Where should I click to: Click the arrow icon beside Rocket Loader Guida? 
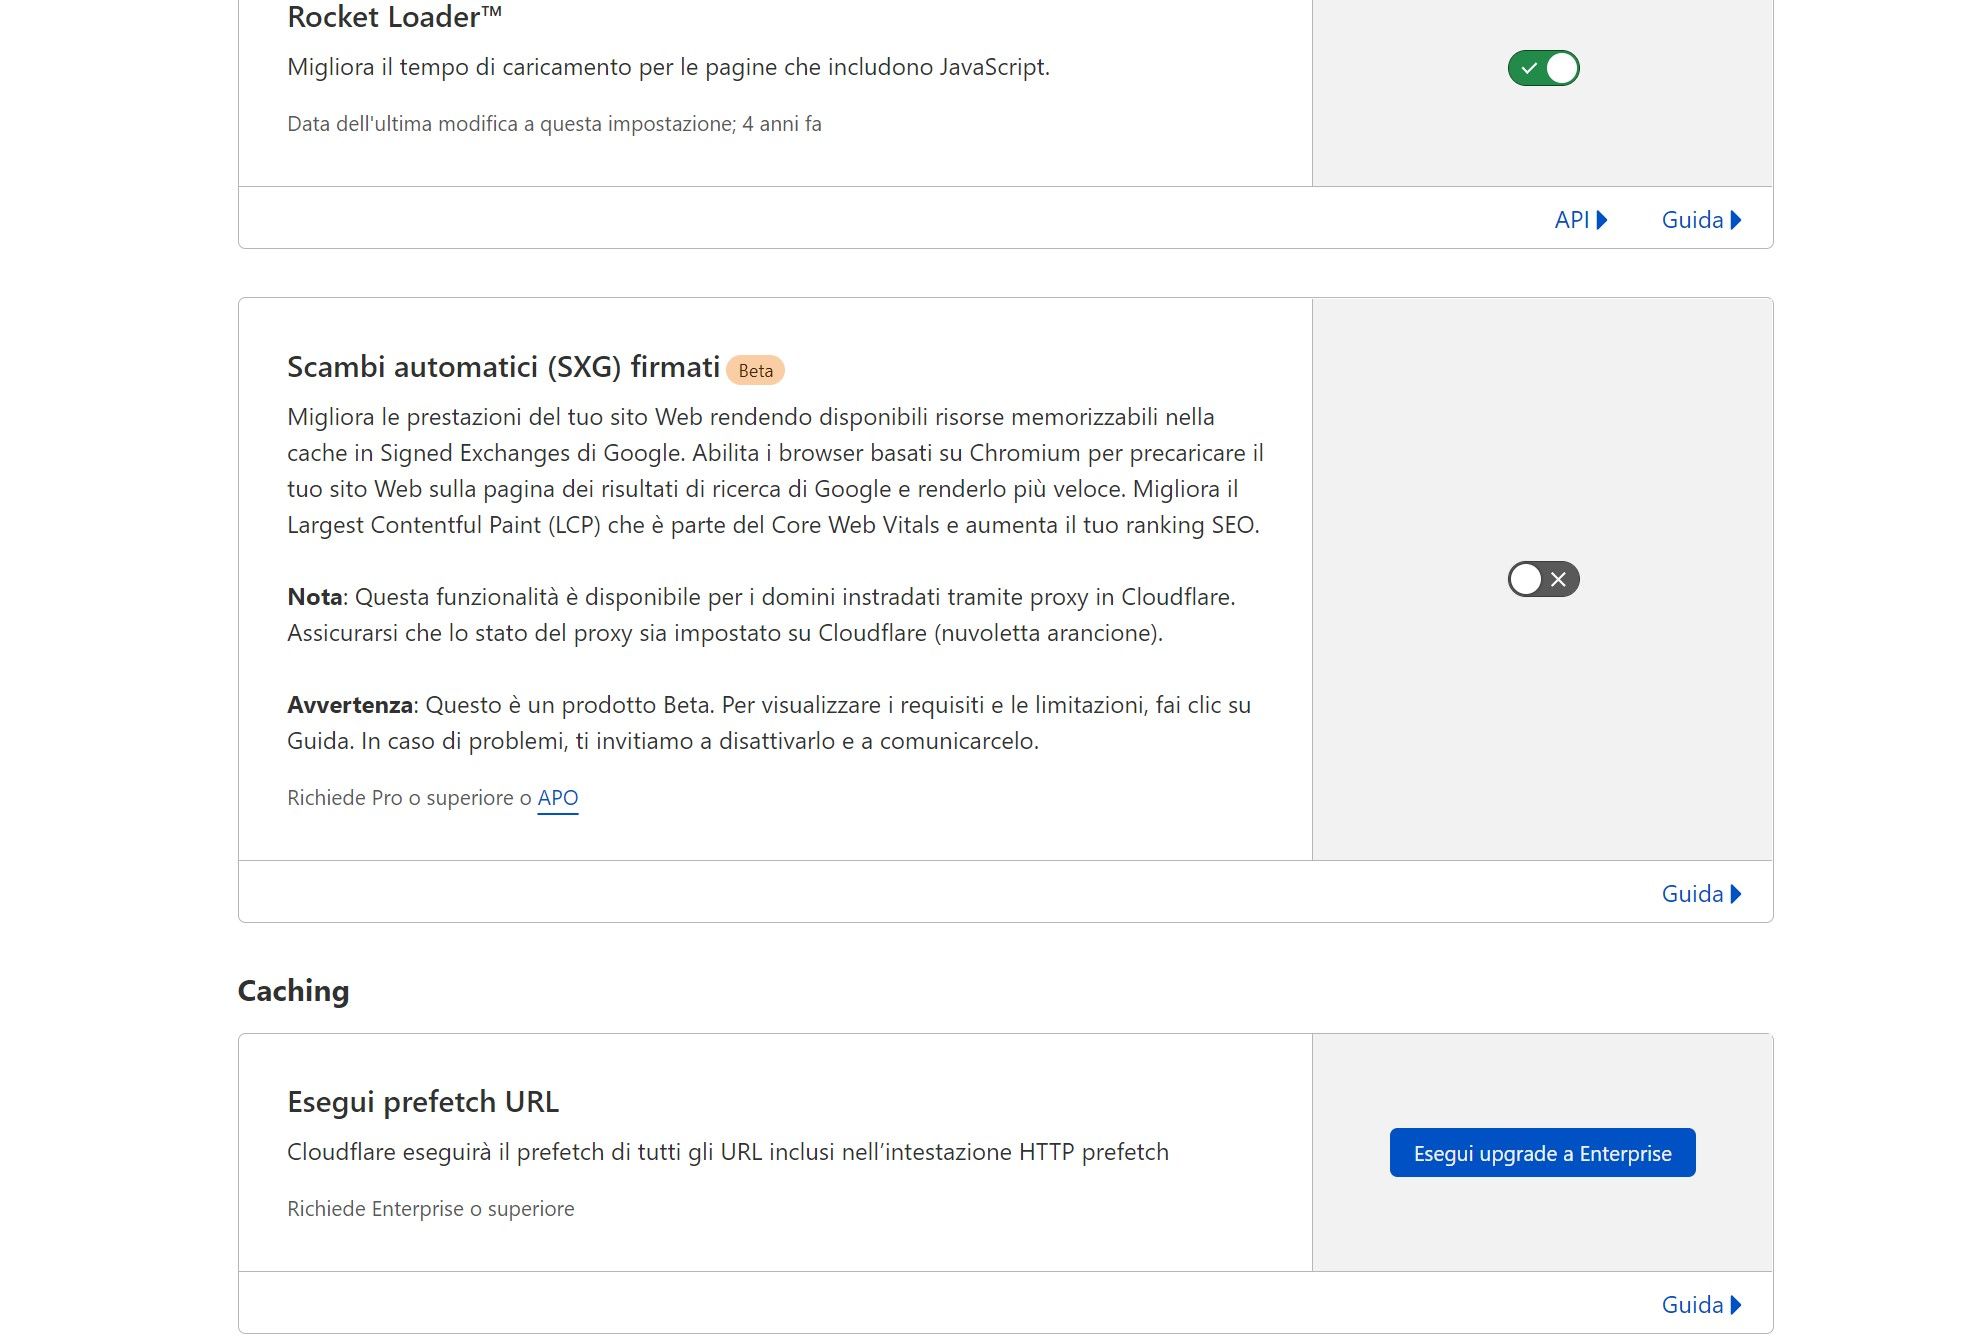(1736, 220)
